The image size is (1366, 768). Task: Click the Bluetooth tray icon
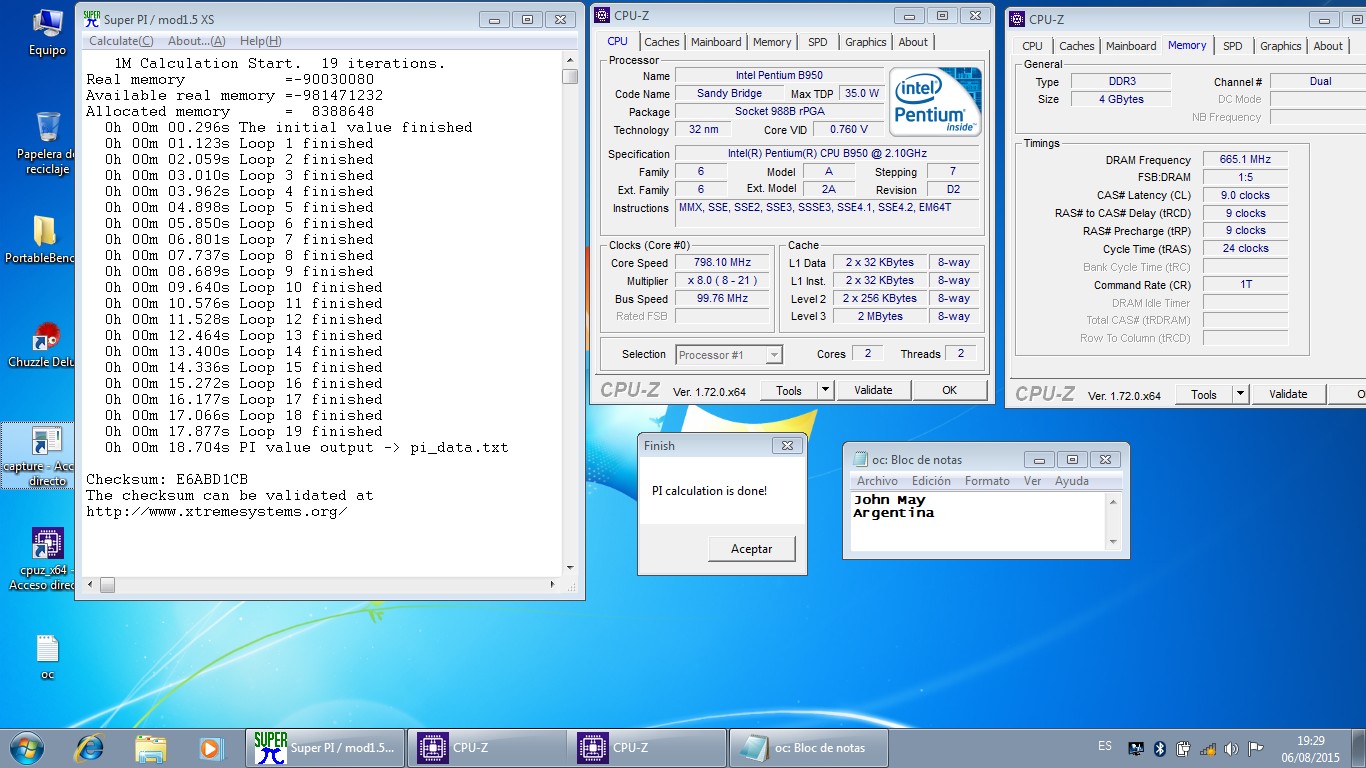click(1160, 748)
